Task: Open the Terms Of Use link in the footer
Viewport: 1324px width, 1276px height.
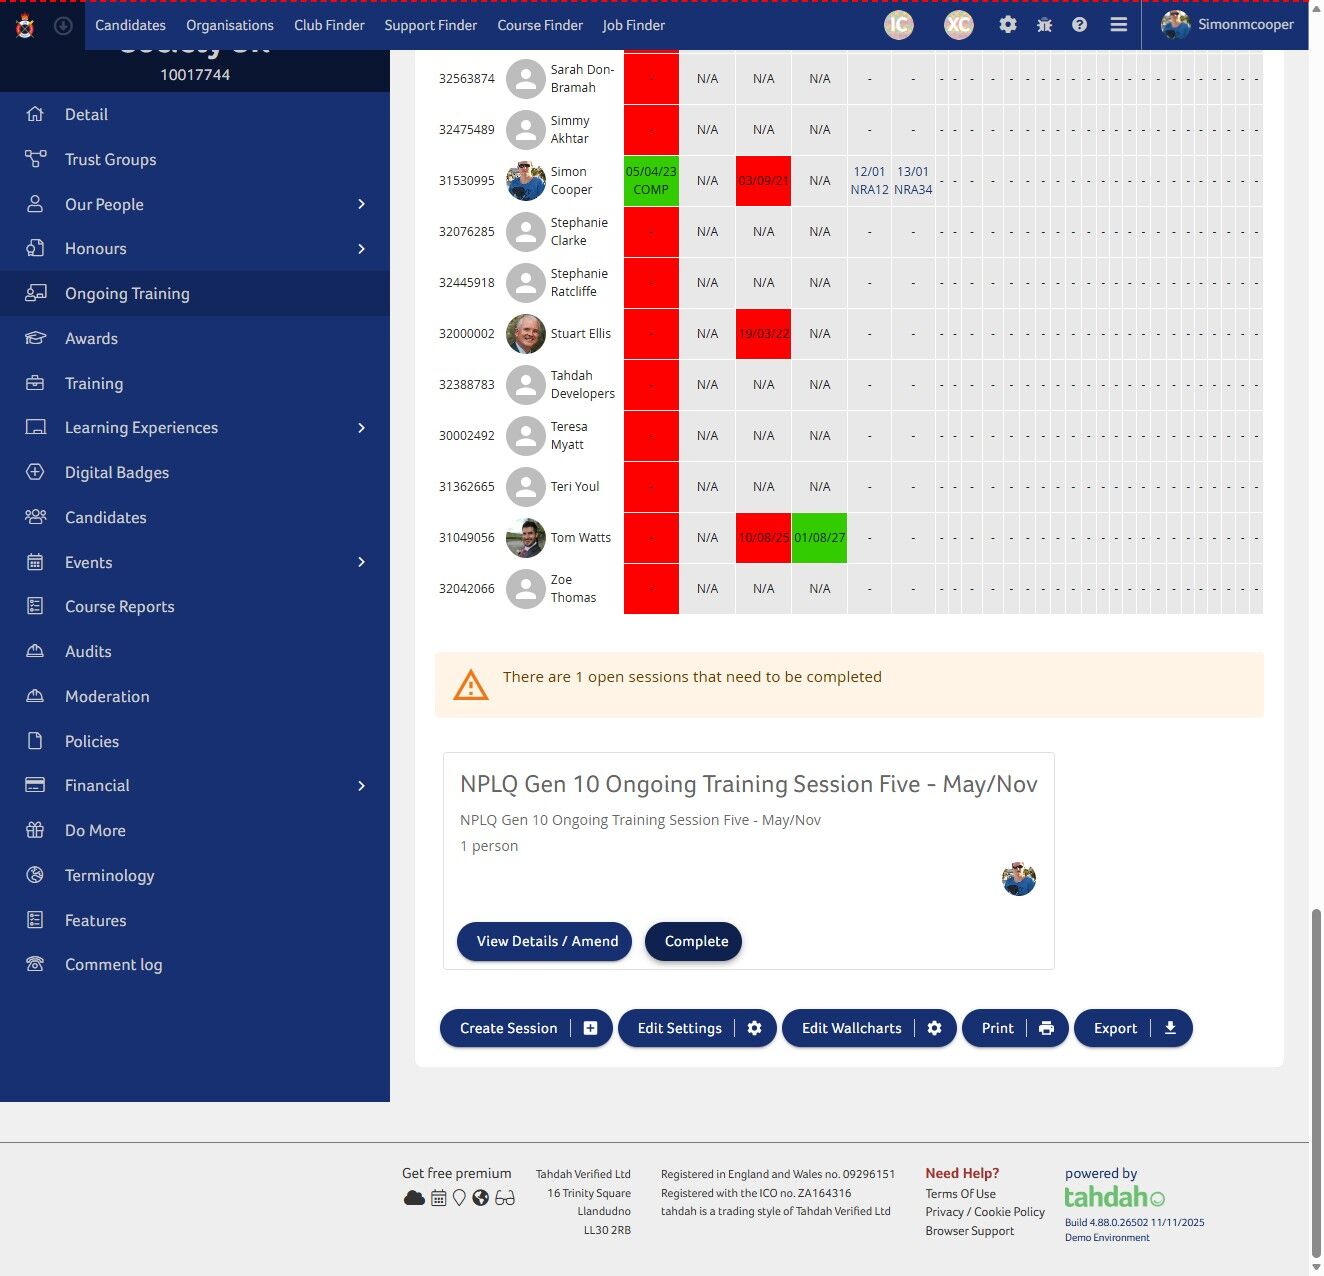Action: (960, 1193)
